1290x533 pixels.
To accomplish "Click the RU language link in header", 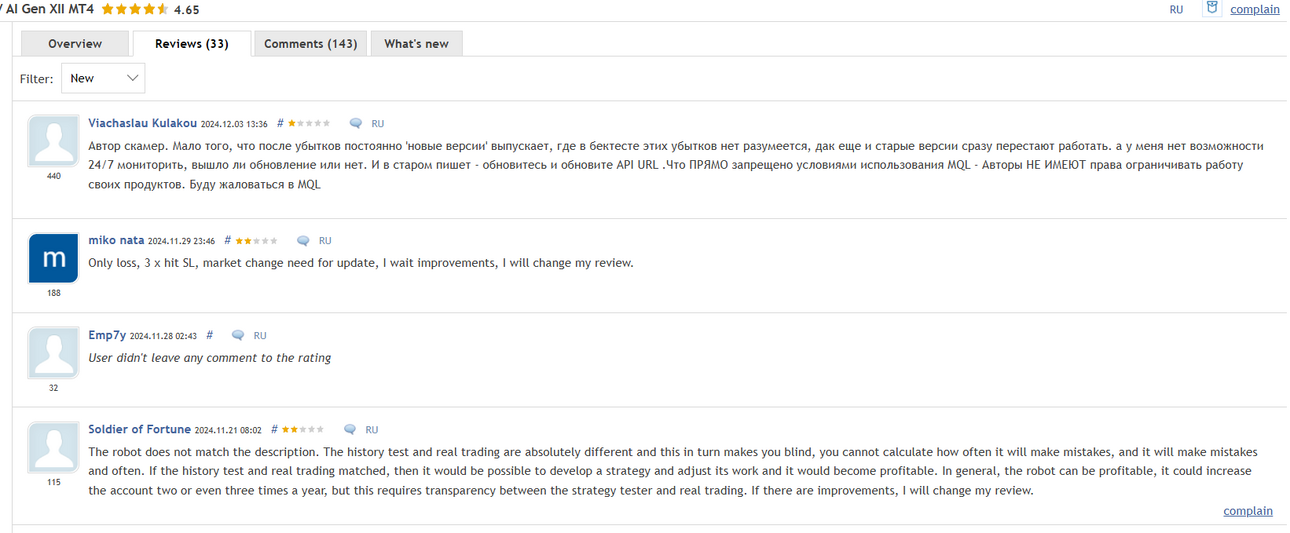I will click(x=1176, y=9).
